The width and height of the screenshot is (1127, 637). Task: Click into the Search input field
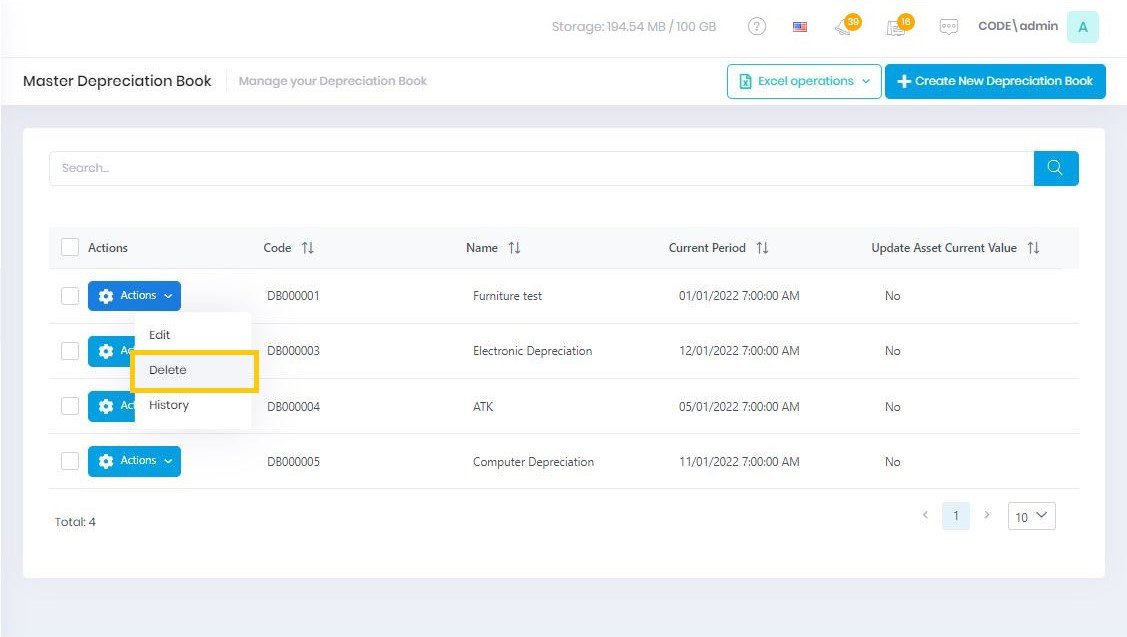point(540,168)
